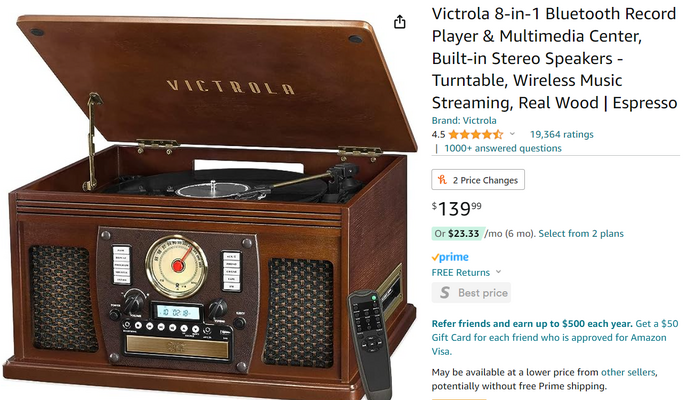Select from 2 plans link
686x400 pixels.
[x=581, y=234]
